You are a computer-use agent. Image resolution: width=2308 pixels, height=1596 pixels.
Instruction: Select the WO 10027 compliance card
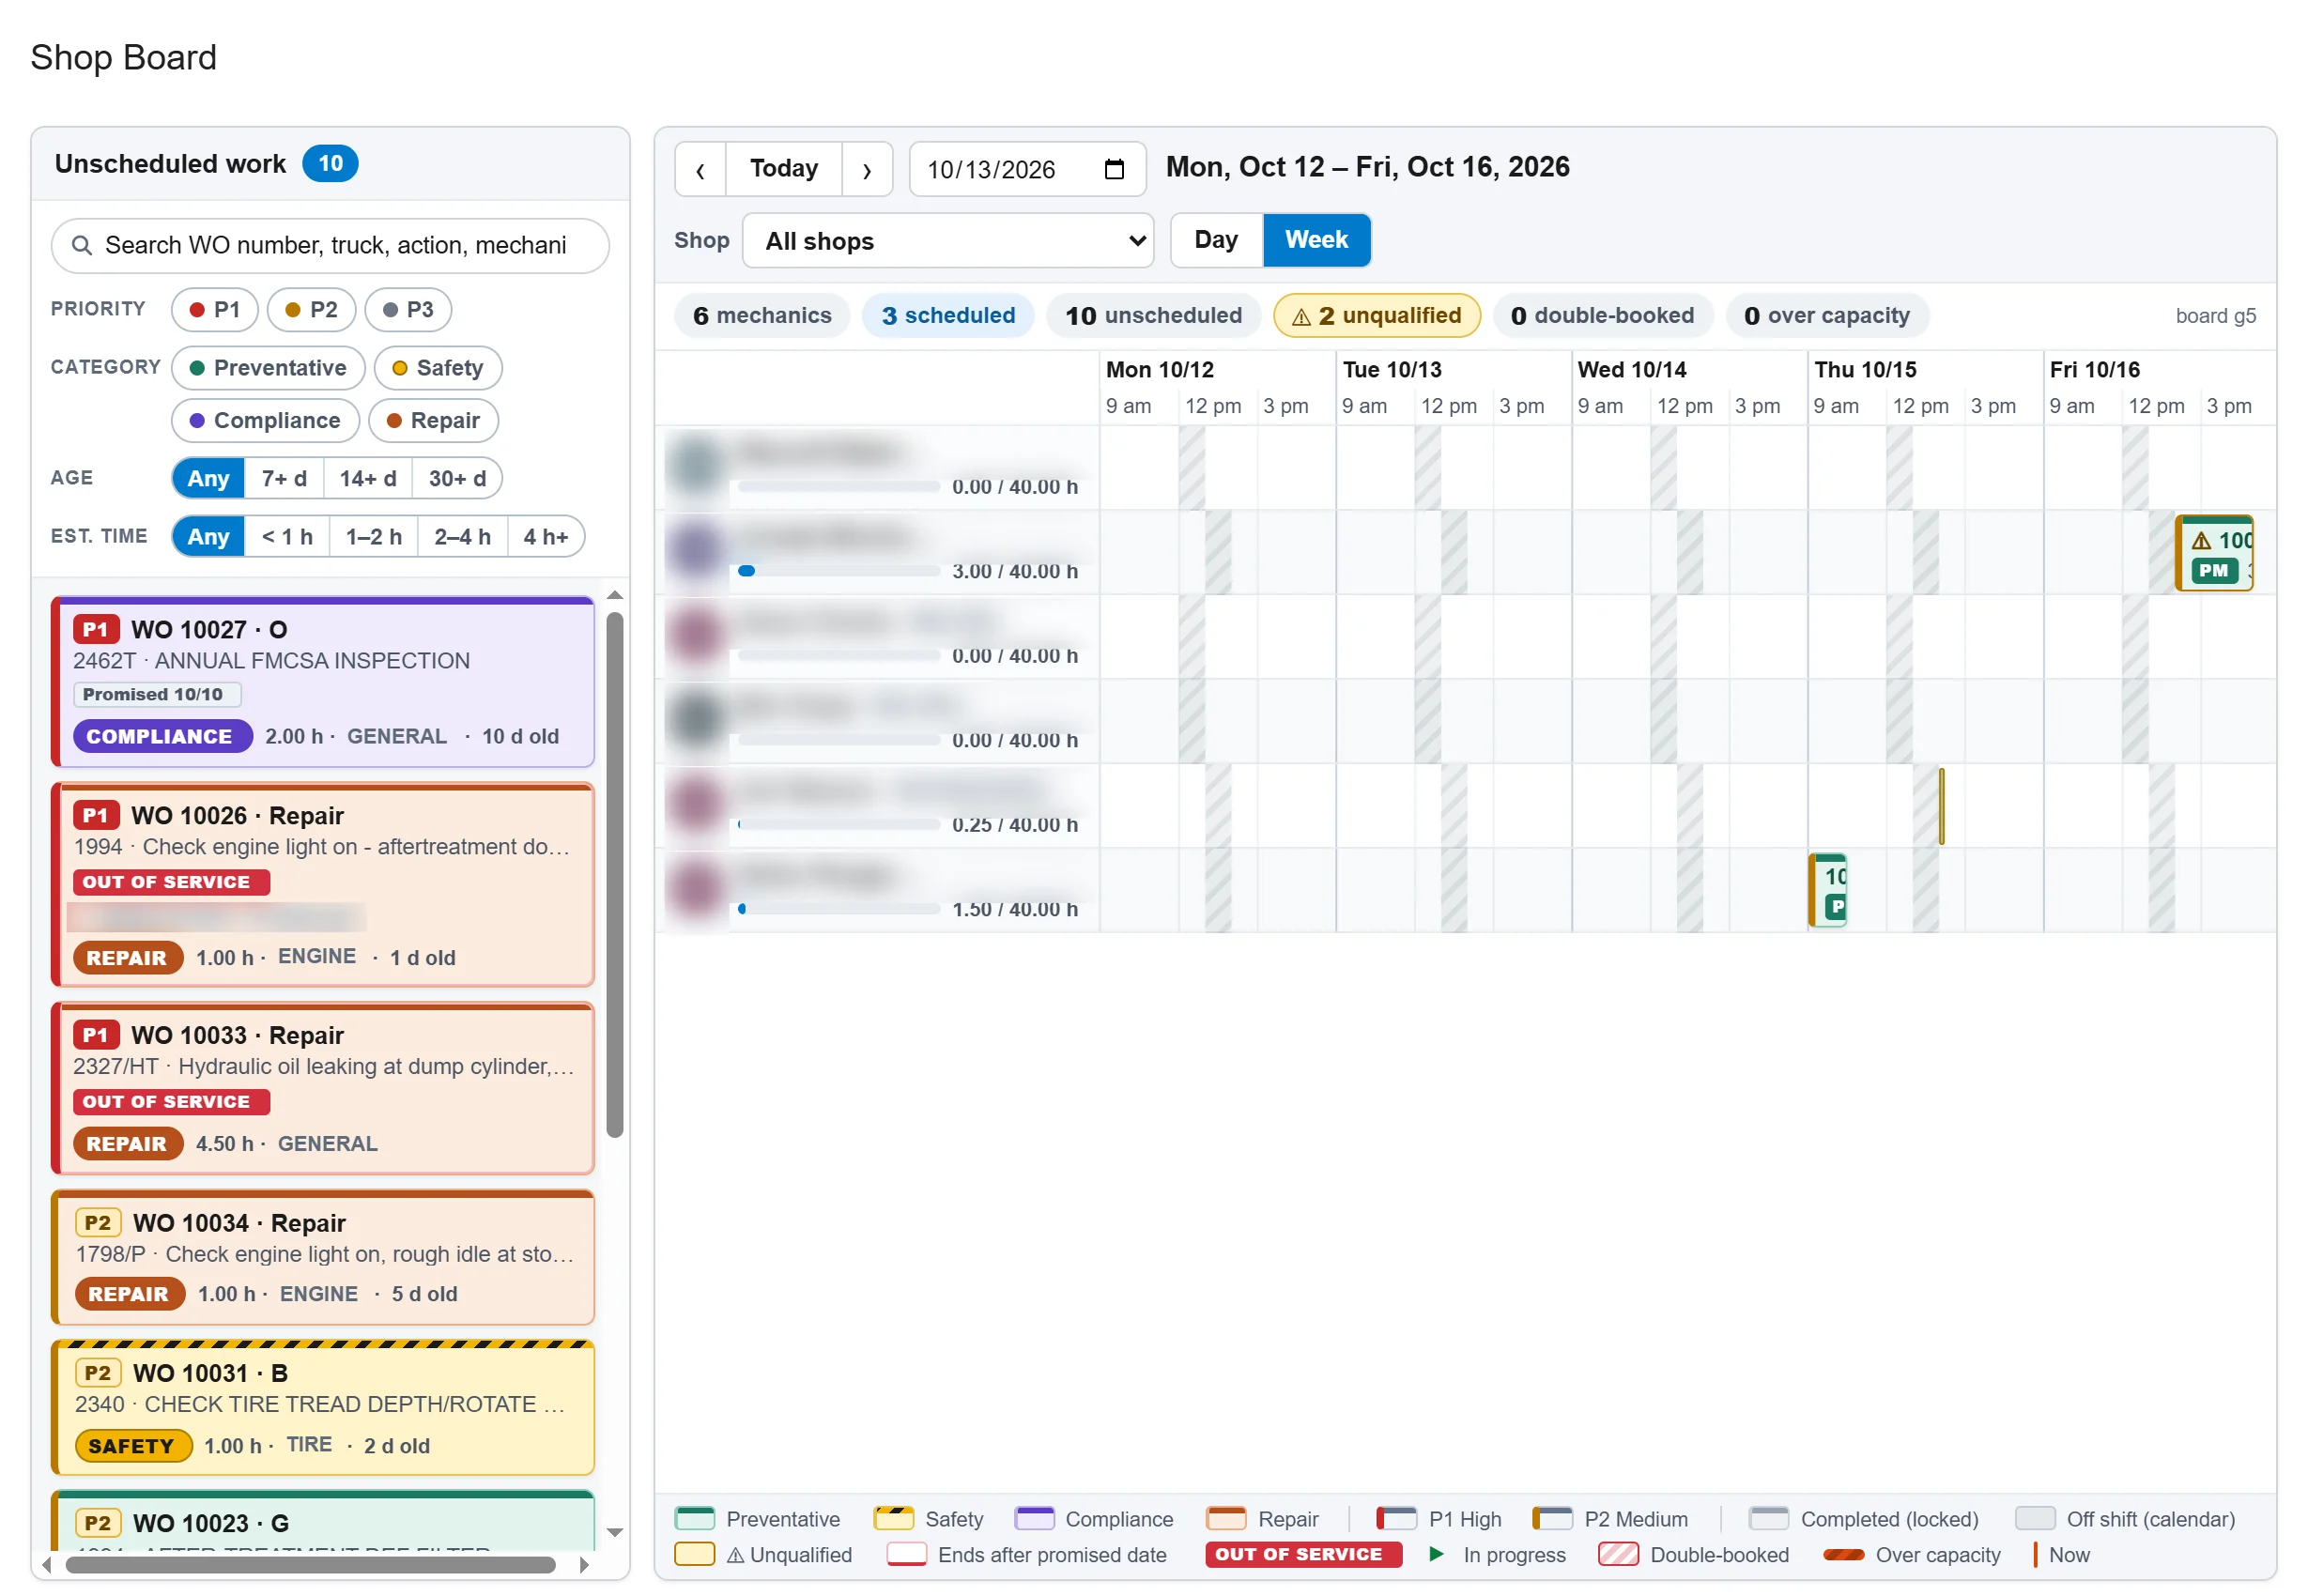pos(323,682)
